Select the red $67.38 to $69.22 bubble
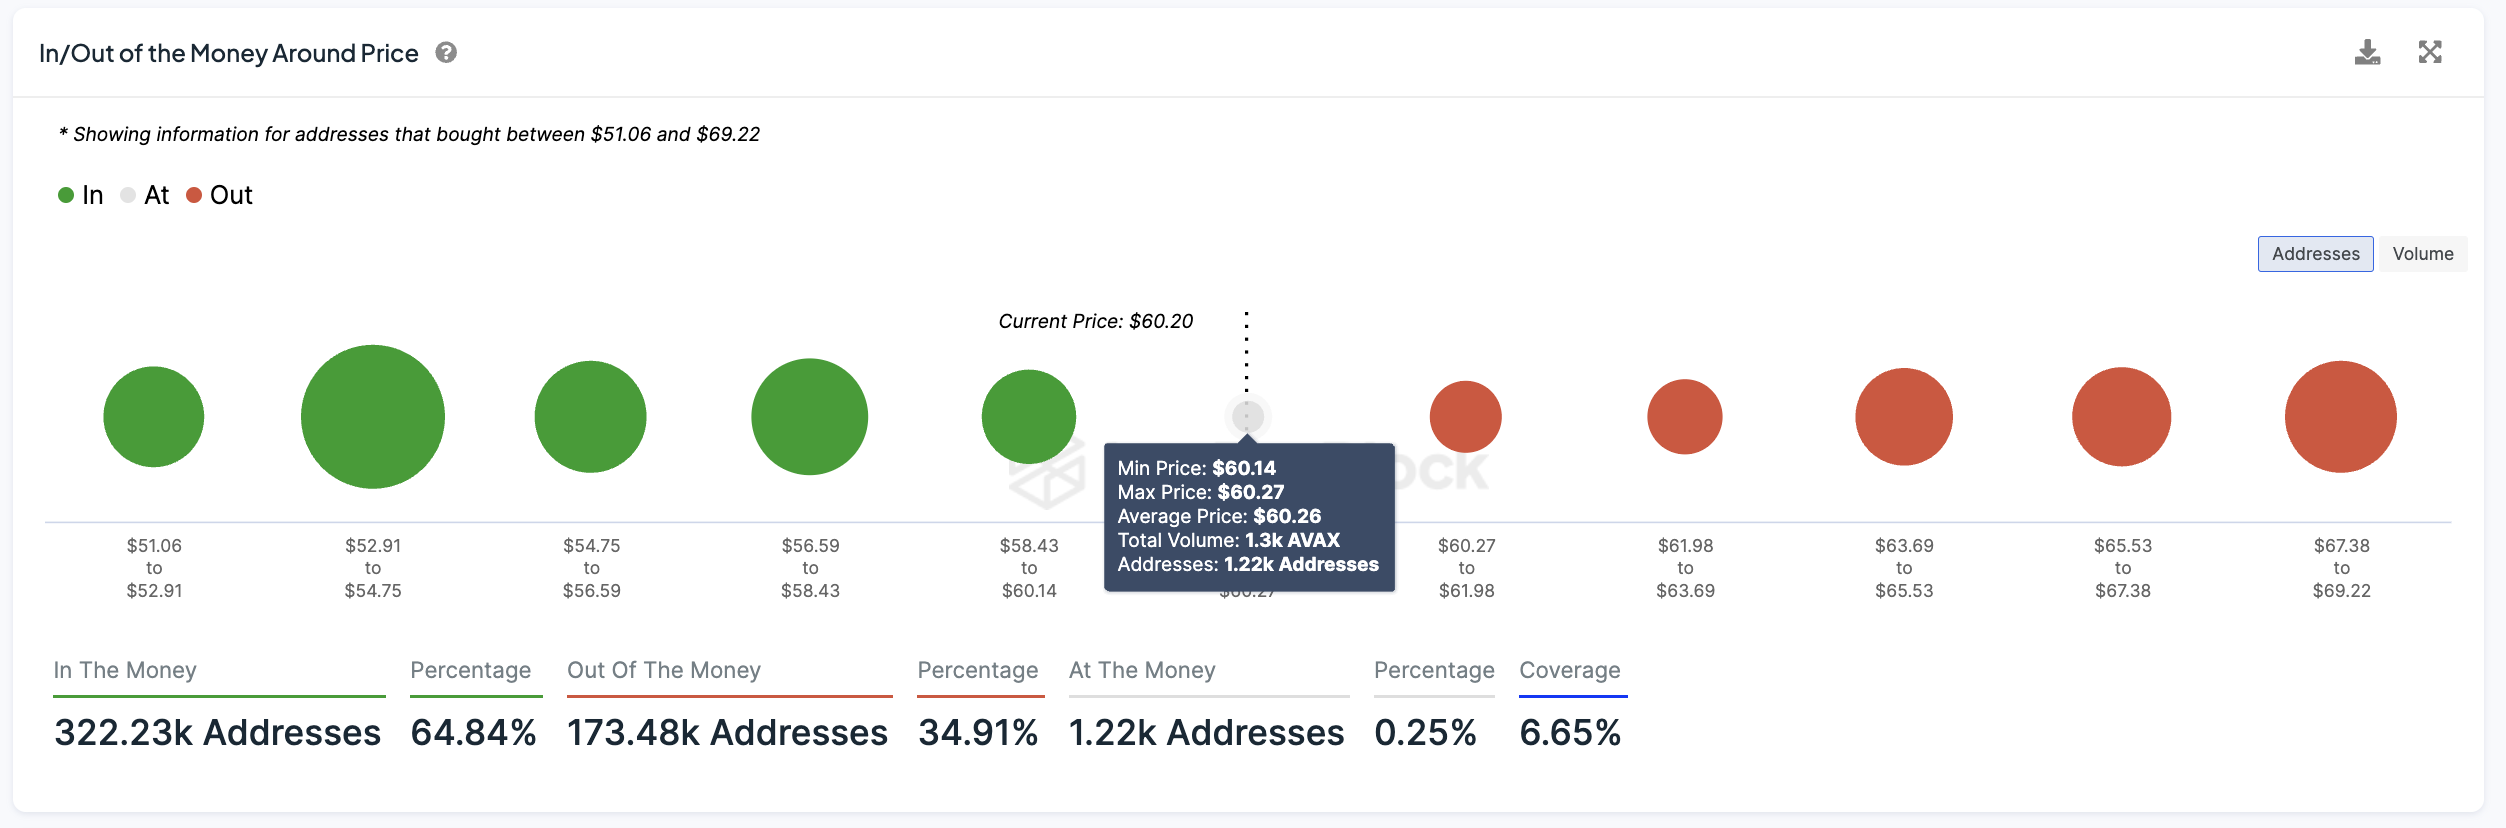Viewport: 2506px width, 828px height. (2341, 417)
